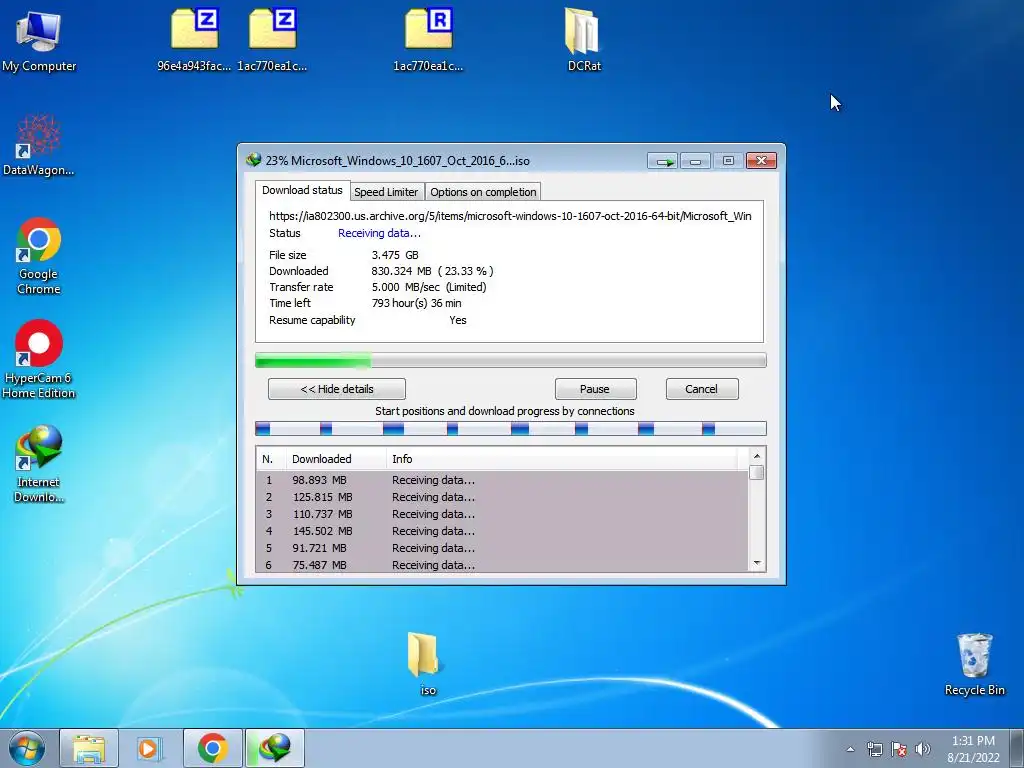Click the green arrow title bar button
The height and width of the screenshot is (768, 1024).
[663, 161]
